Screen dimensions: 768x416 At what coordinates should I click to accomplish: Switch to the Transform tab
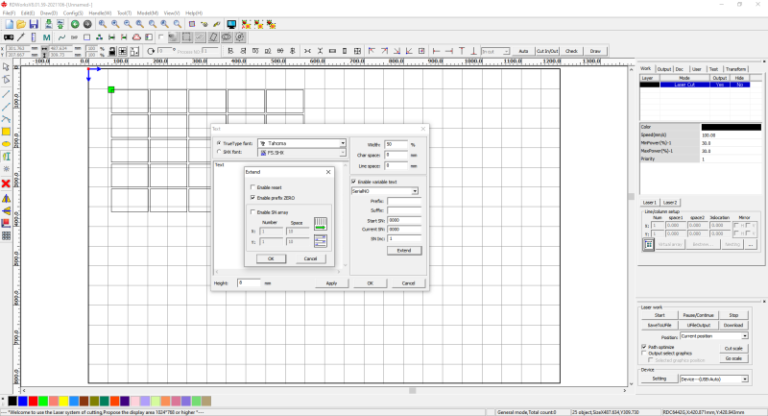pyautogui.click(x=736, y=69)
